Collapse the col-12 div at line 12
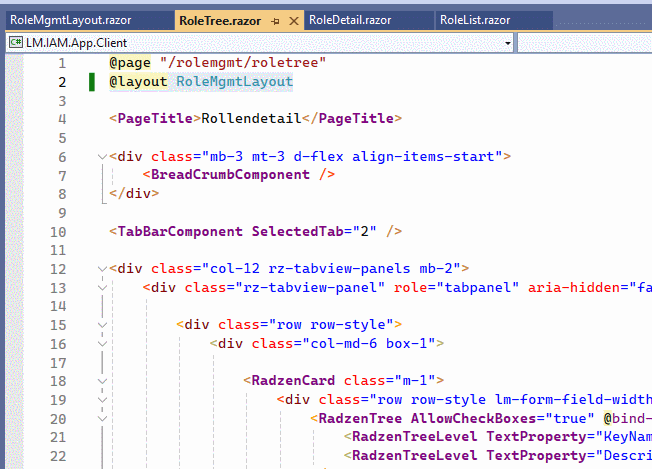The image size is (652, 469). [x=101, y=269]
